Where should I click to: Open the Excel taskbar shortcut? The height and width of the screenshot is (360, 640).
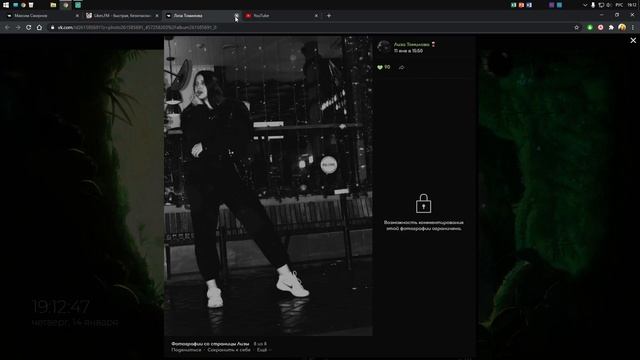coord(513,5)
